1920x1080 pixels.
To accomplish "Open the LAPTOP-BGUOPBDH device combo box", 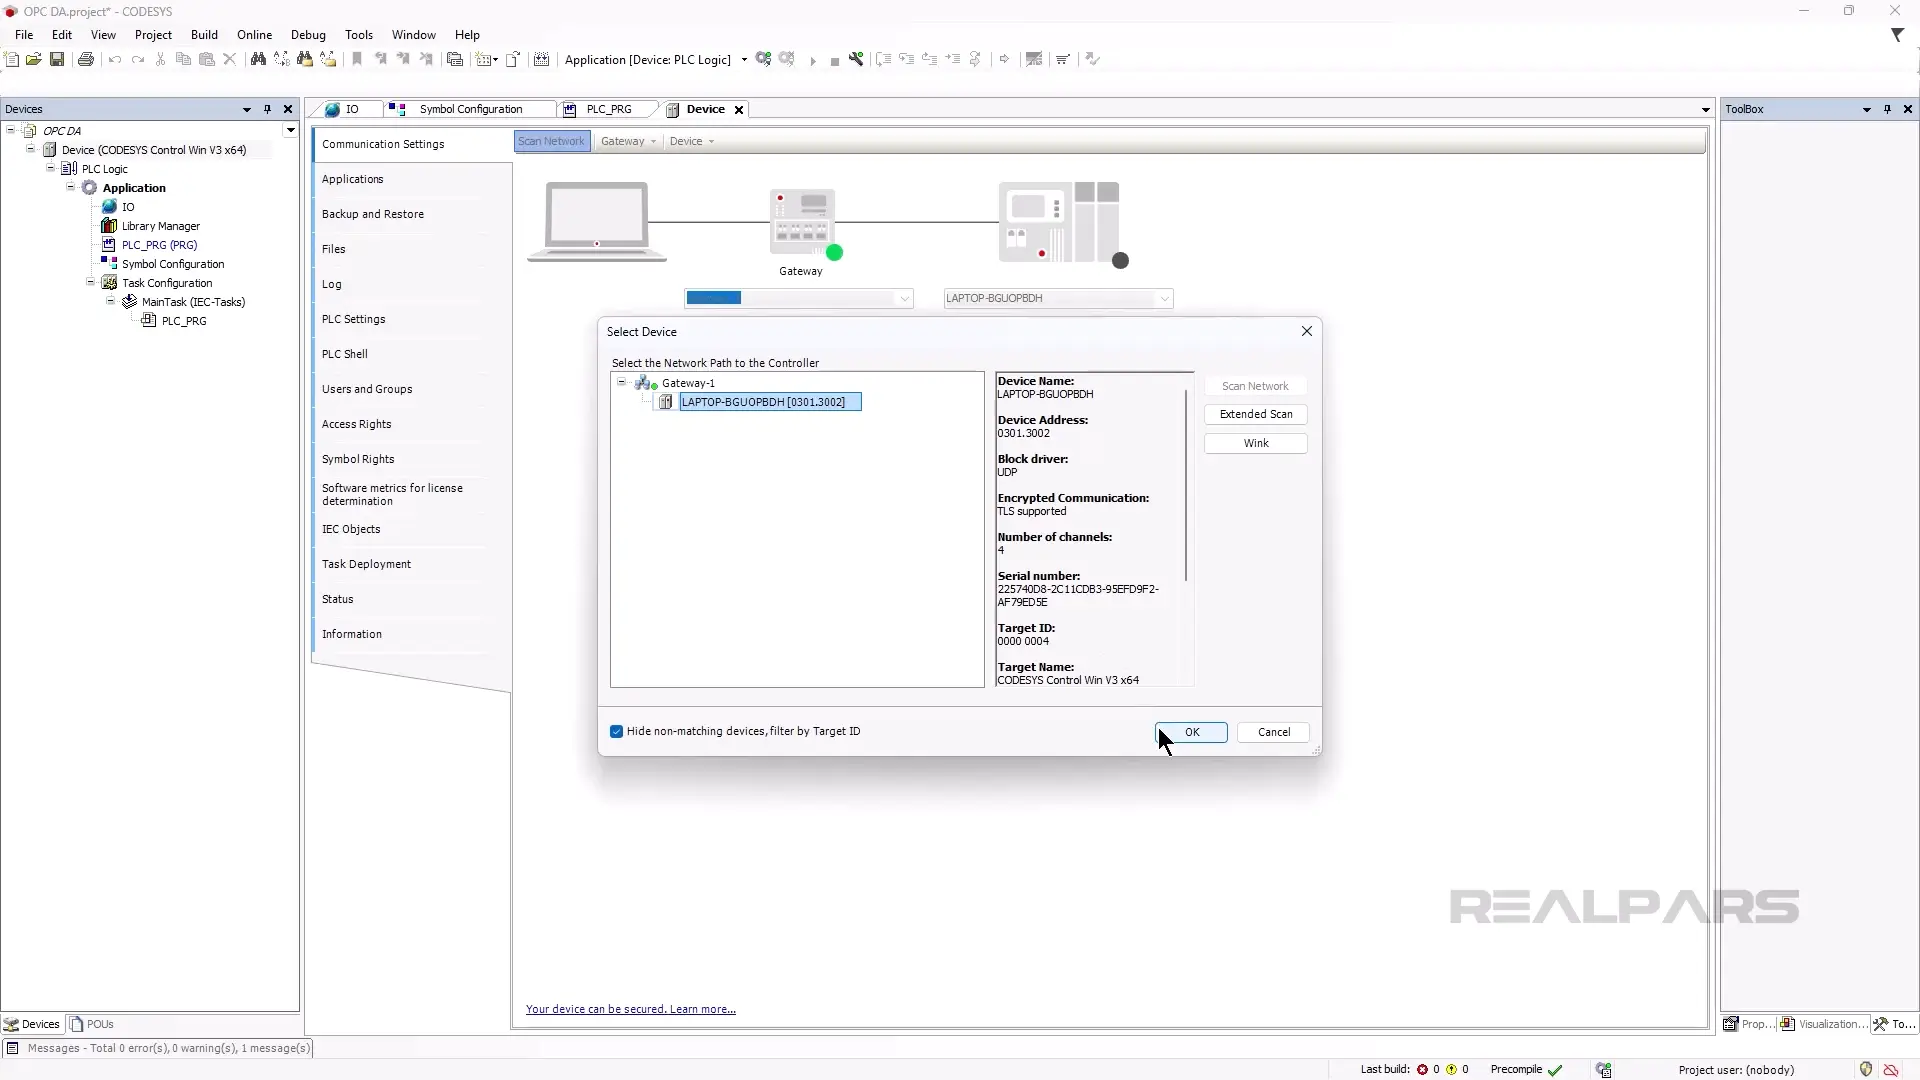I will (x=1059, y=298).
